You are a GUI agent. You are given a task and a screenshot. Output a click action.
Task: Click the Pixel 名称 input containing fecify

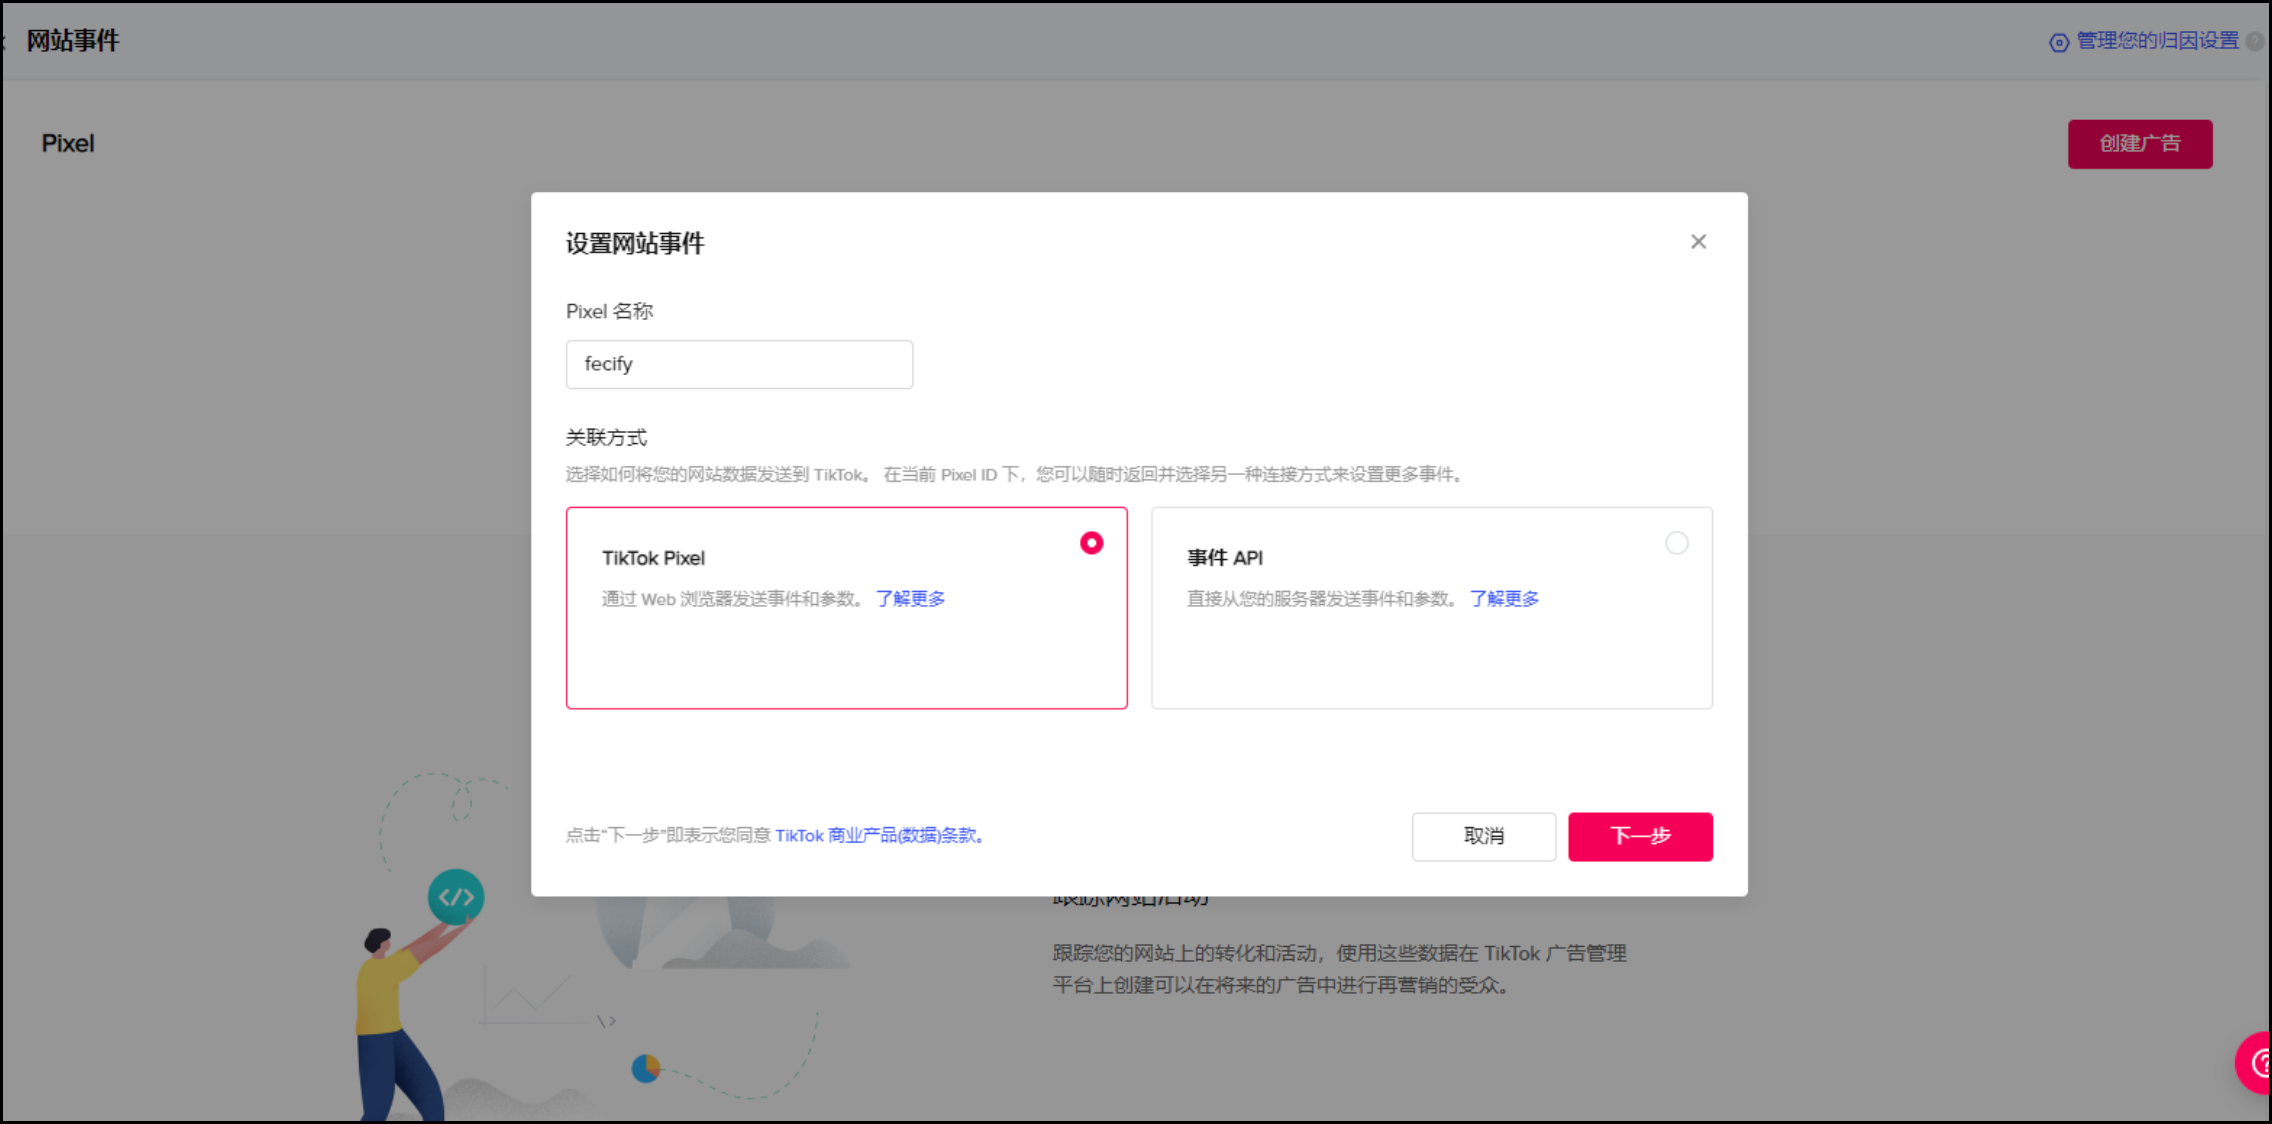pyautogui.click(x=739, y=364)
